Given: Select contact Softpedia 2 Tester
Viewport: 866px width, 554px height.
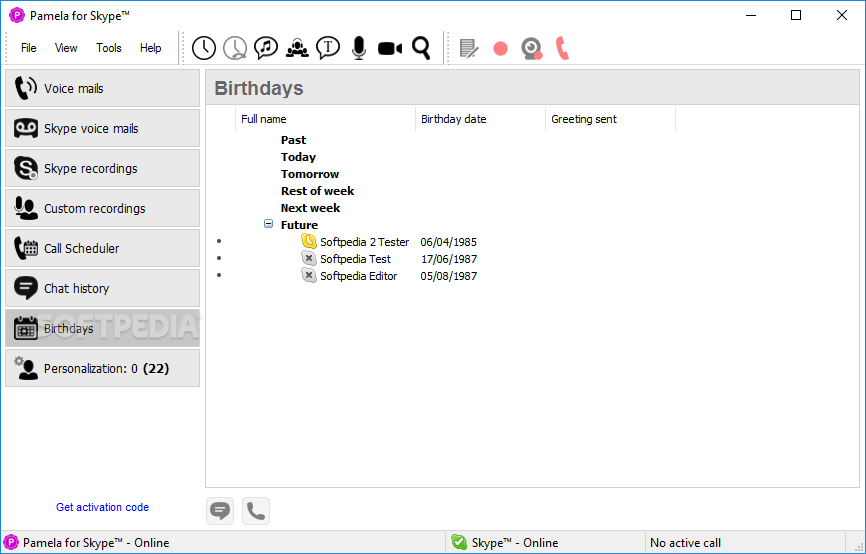Looking at the screenshot, I should 365,242.
